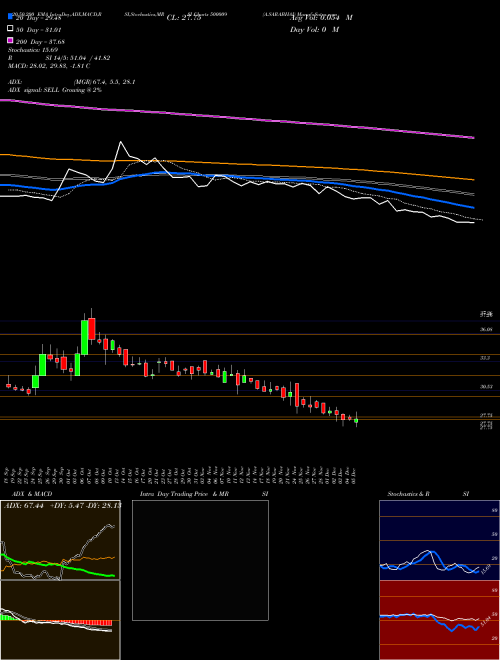
Task: Click the CL: 27.75 closing price text
Action: pyautogui.click(x=184, y=18)
